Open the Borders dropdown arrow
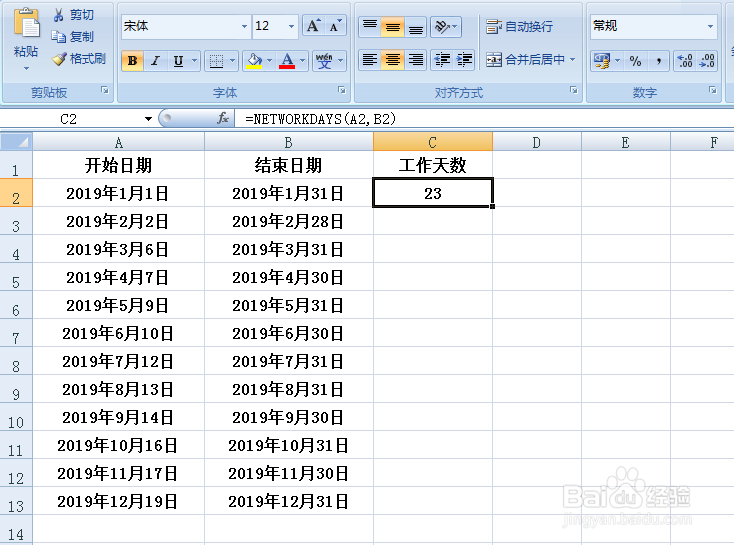 pos(233,61)
